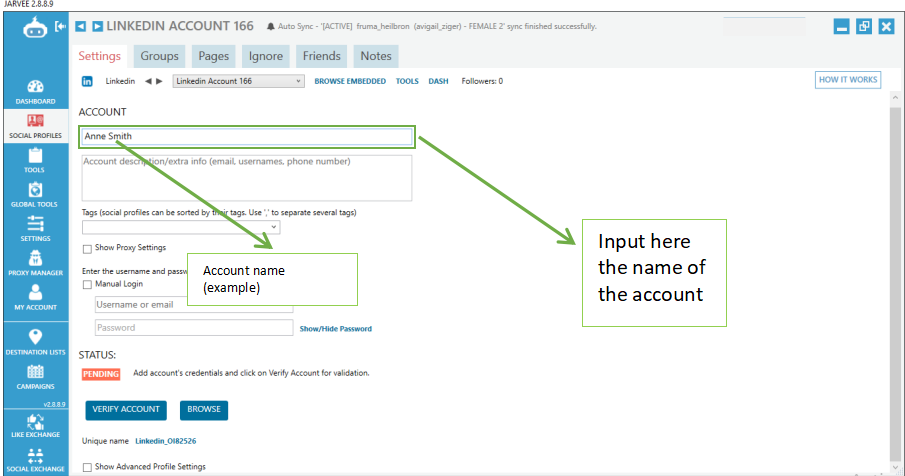
Task: Open My Account in sidebar
Action: 35,298
